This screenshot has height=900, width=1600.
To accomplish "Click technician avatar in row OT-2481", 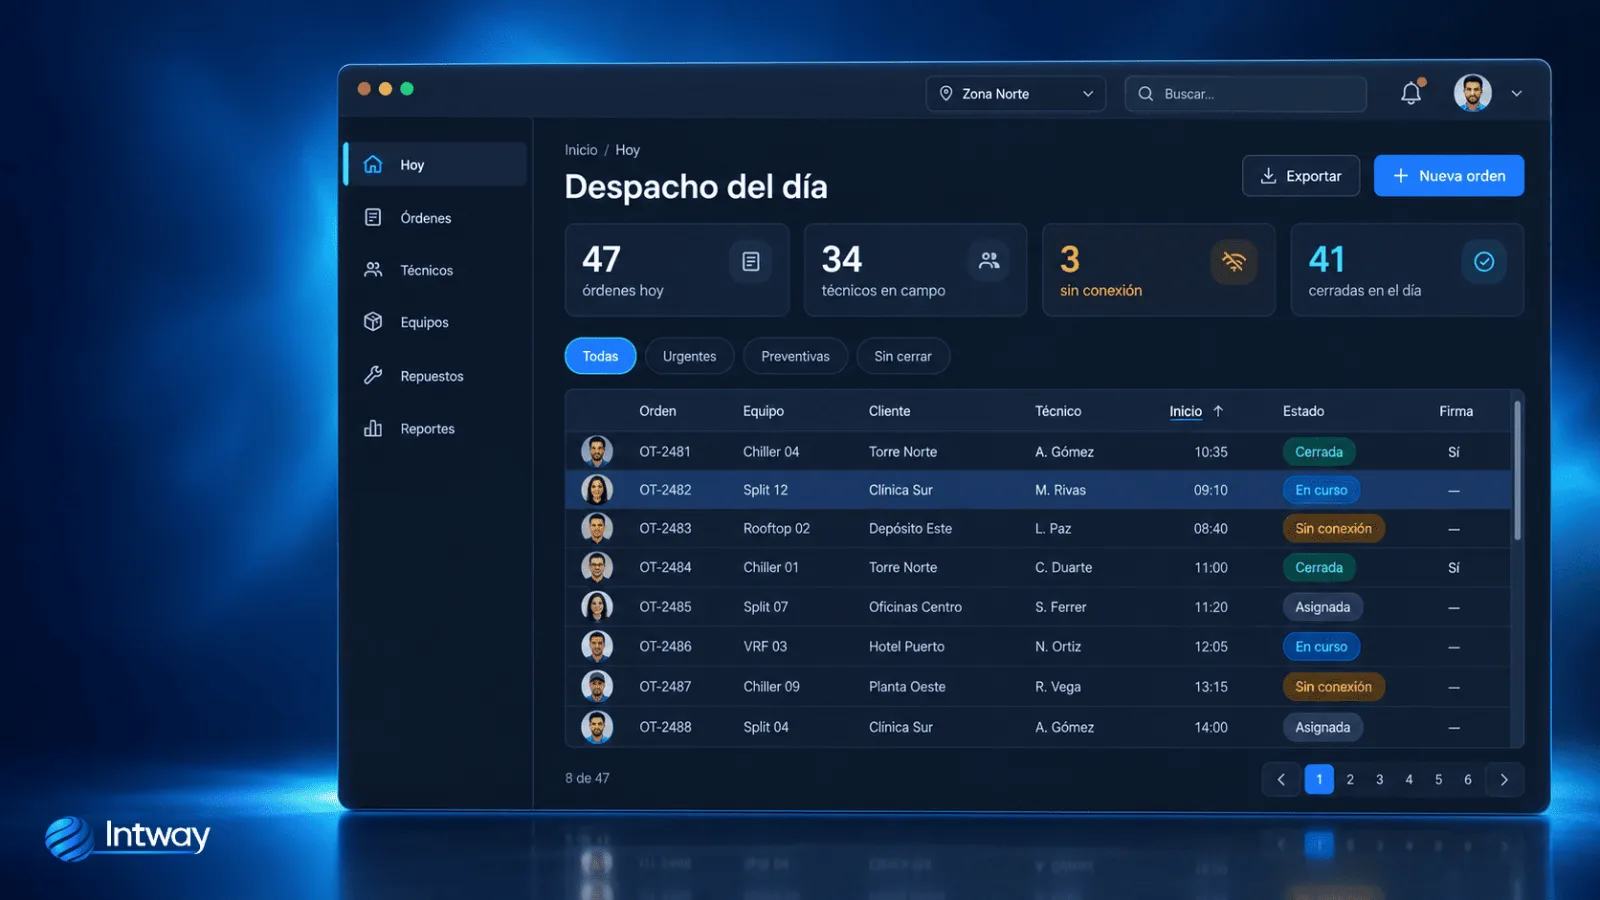I will pos(597,451).
